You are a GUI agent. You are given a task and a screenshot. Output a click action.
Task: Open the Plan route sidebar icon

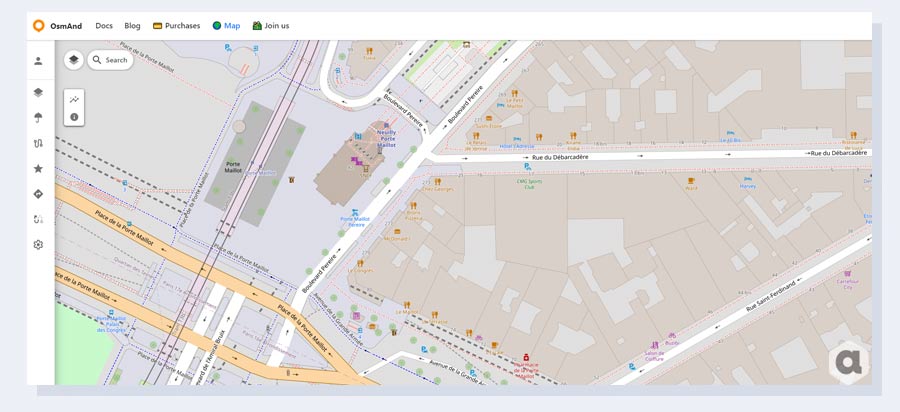[x=38, y=219]
